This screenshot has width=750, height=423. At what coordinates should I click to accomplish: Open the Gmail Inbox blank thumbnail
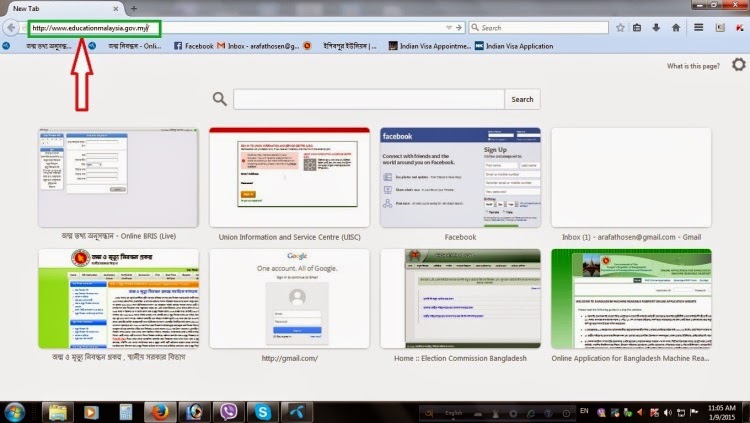[631, 178]
